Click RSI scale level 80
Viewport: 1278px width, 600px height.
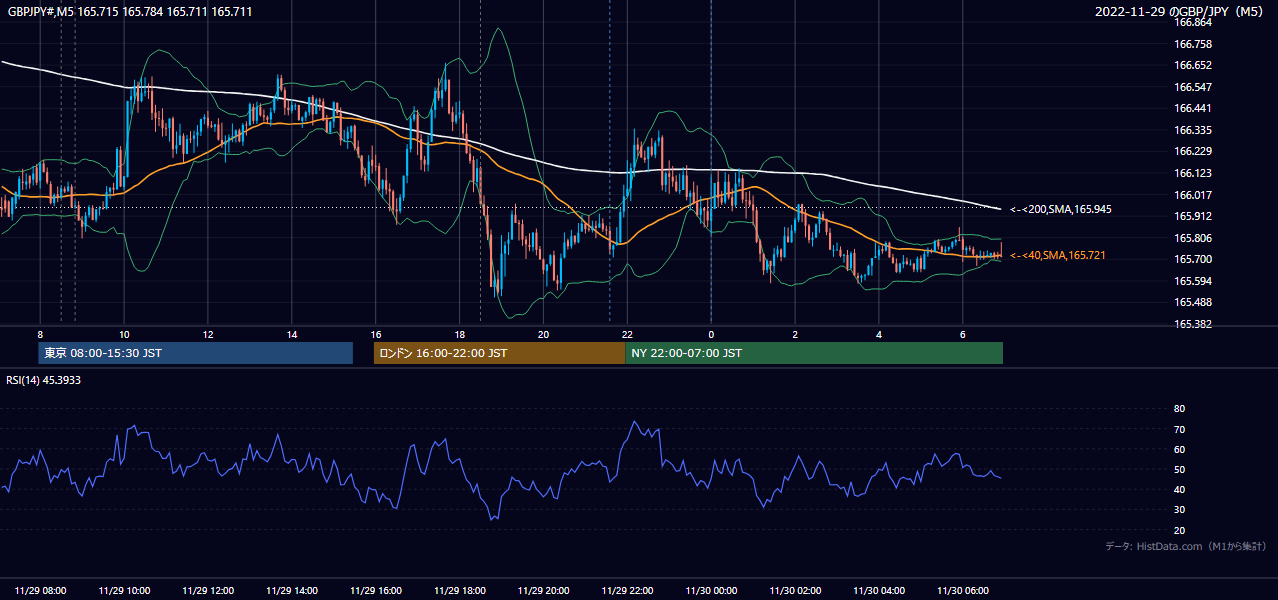point(1179,409)
